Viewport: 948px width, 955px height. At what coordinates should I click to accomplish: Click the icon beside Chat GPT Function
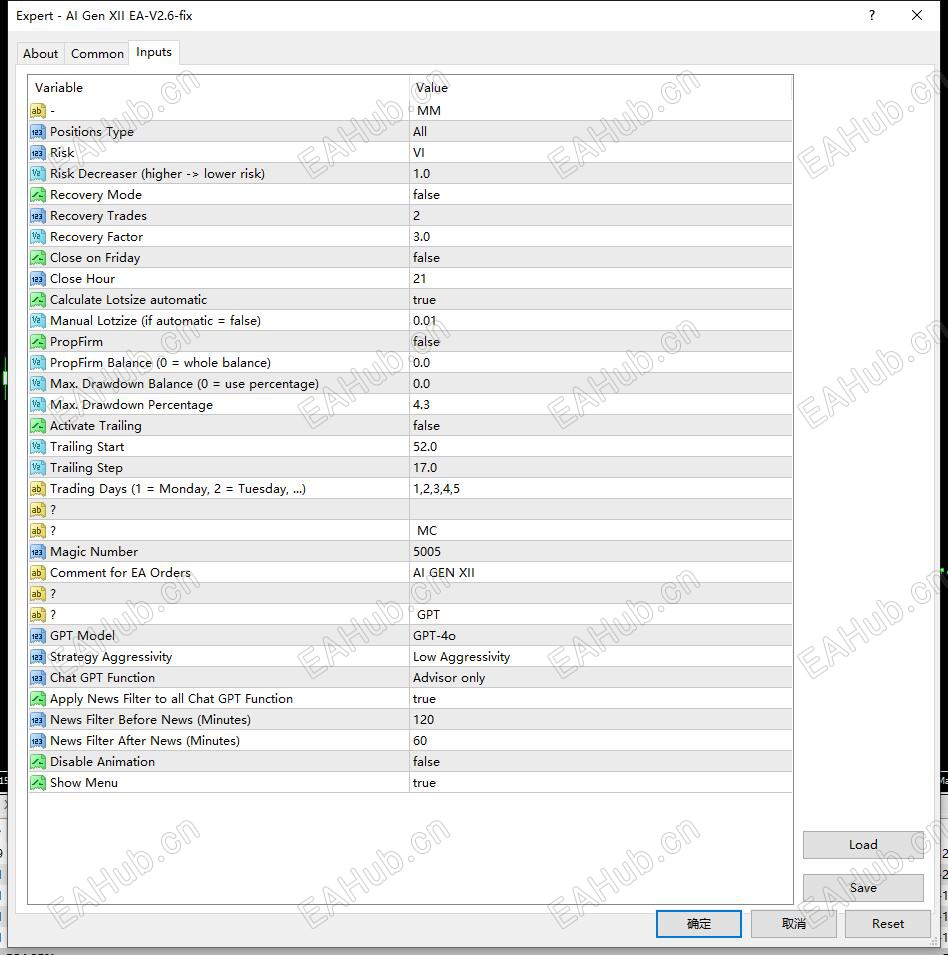tap(38, 678)
